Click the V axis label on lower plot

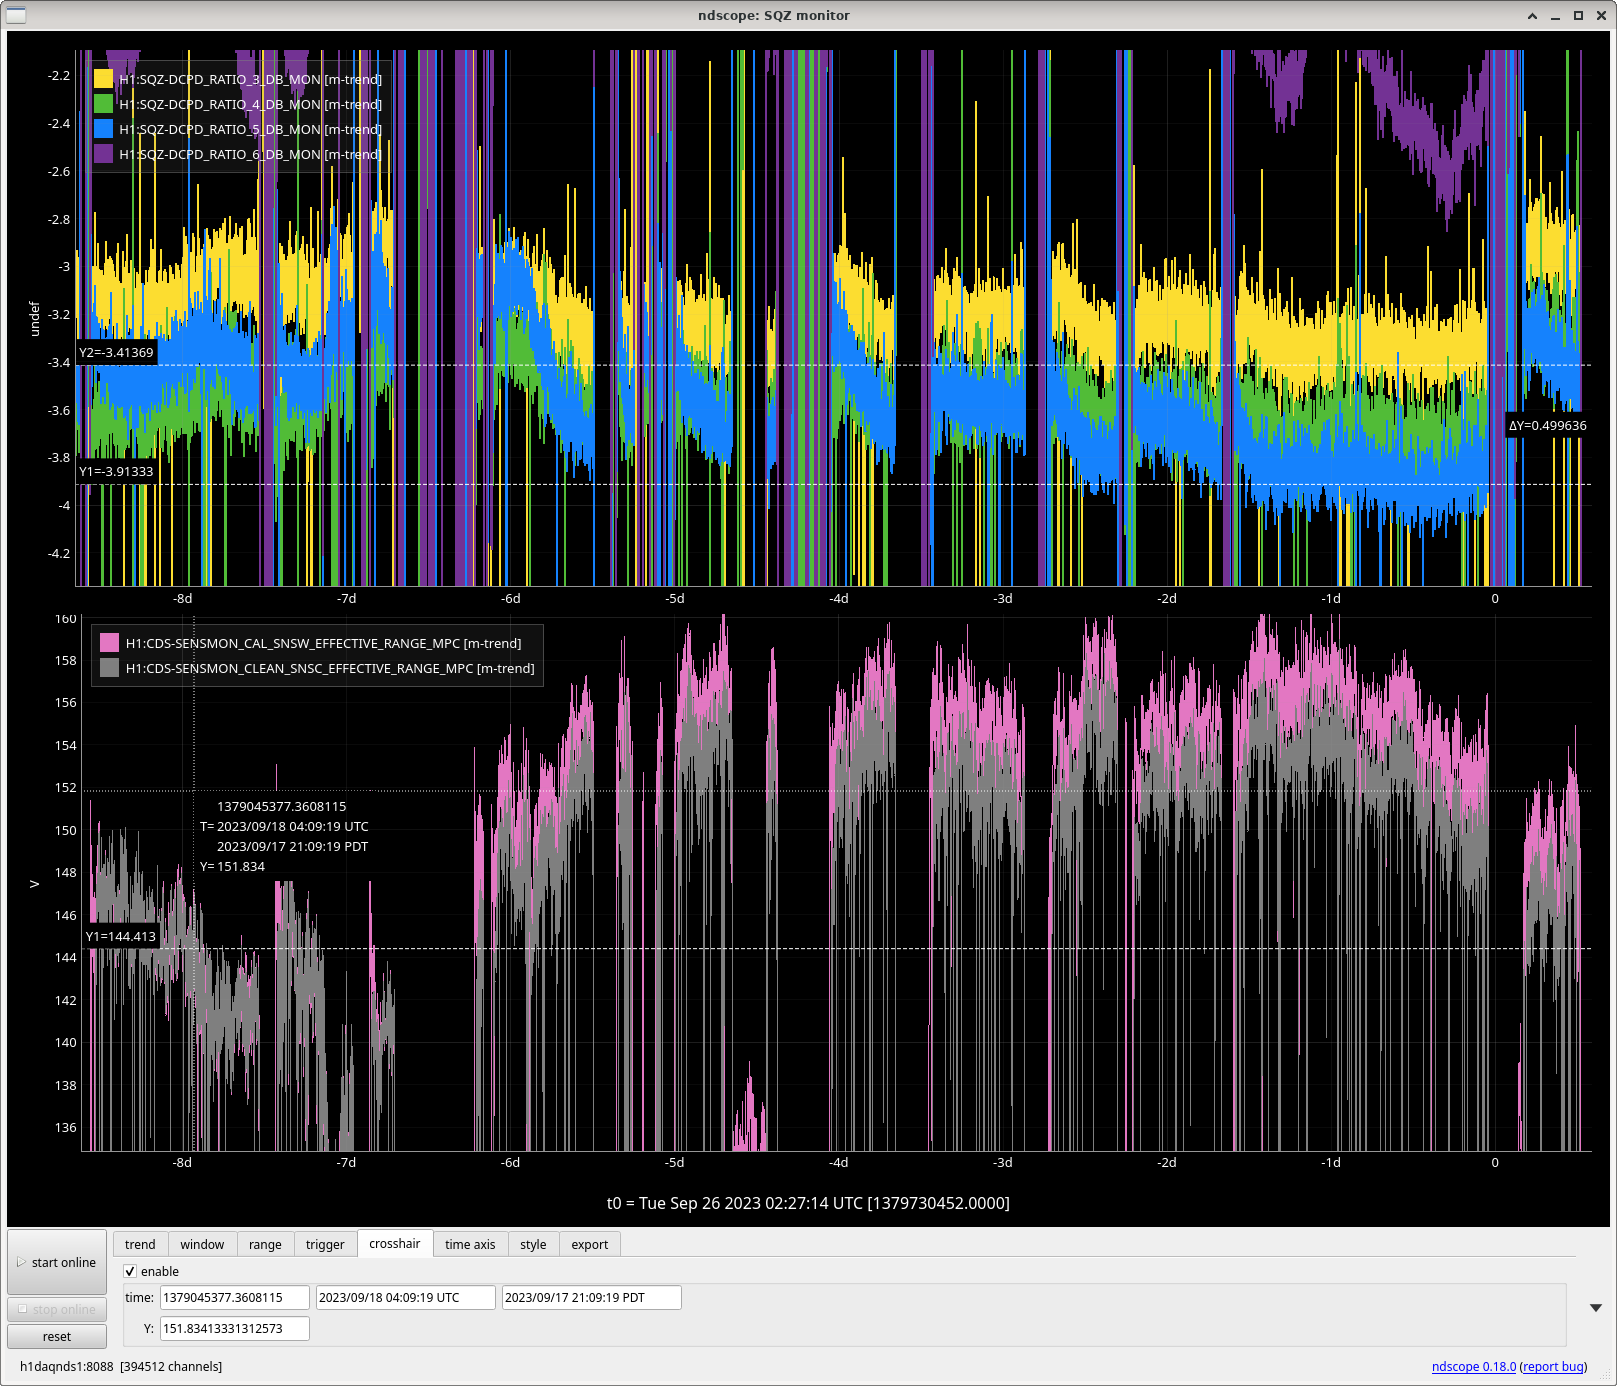(x=34, y=884)
